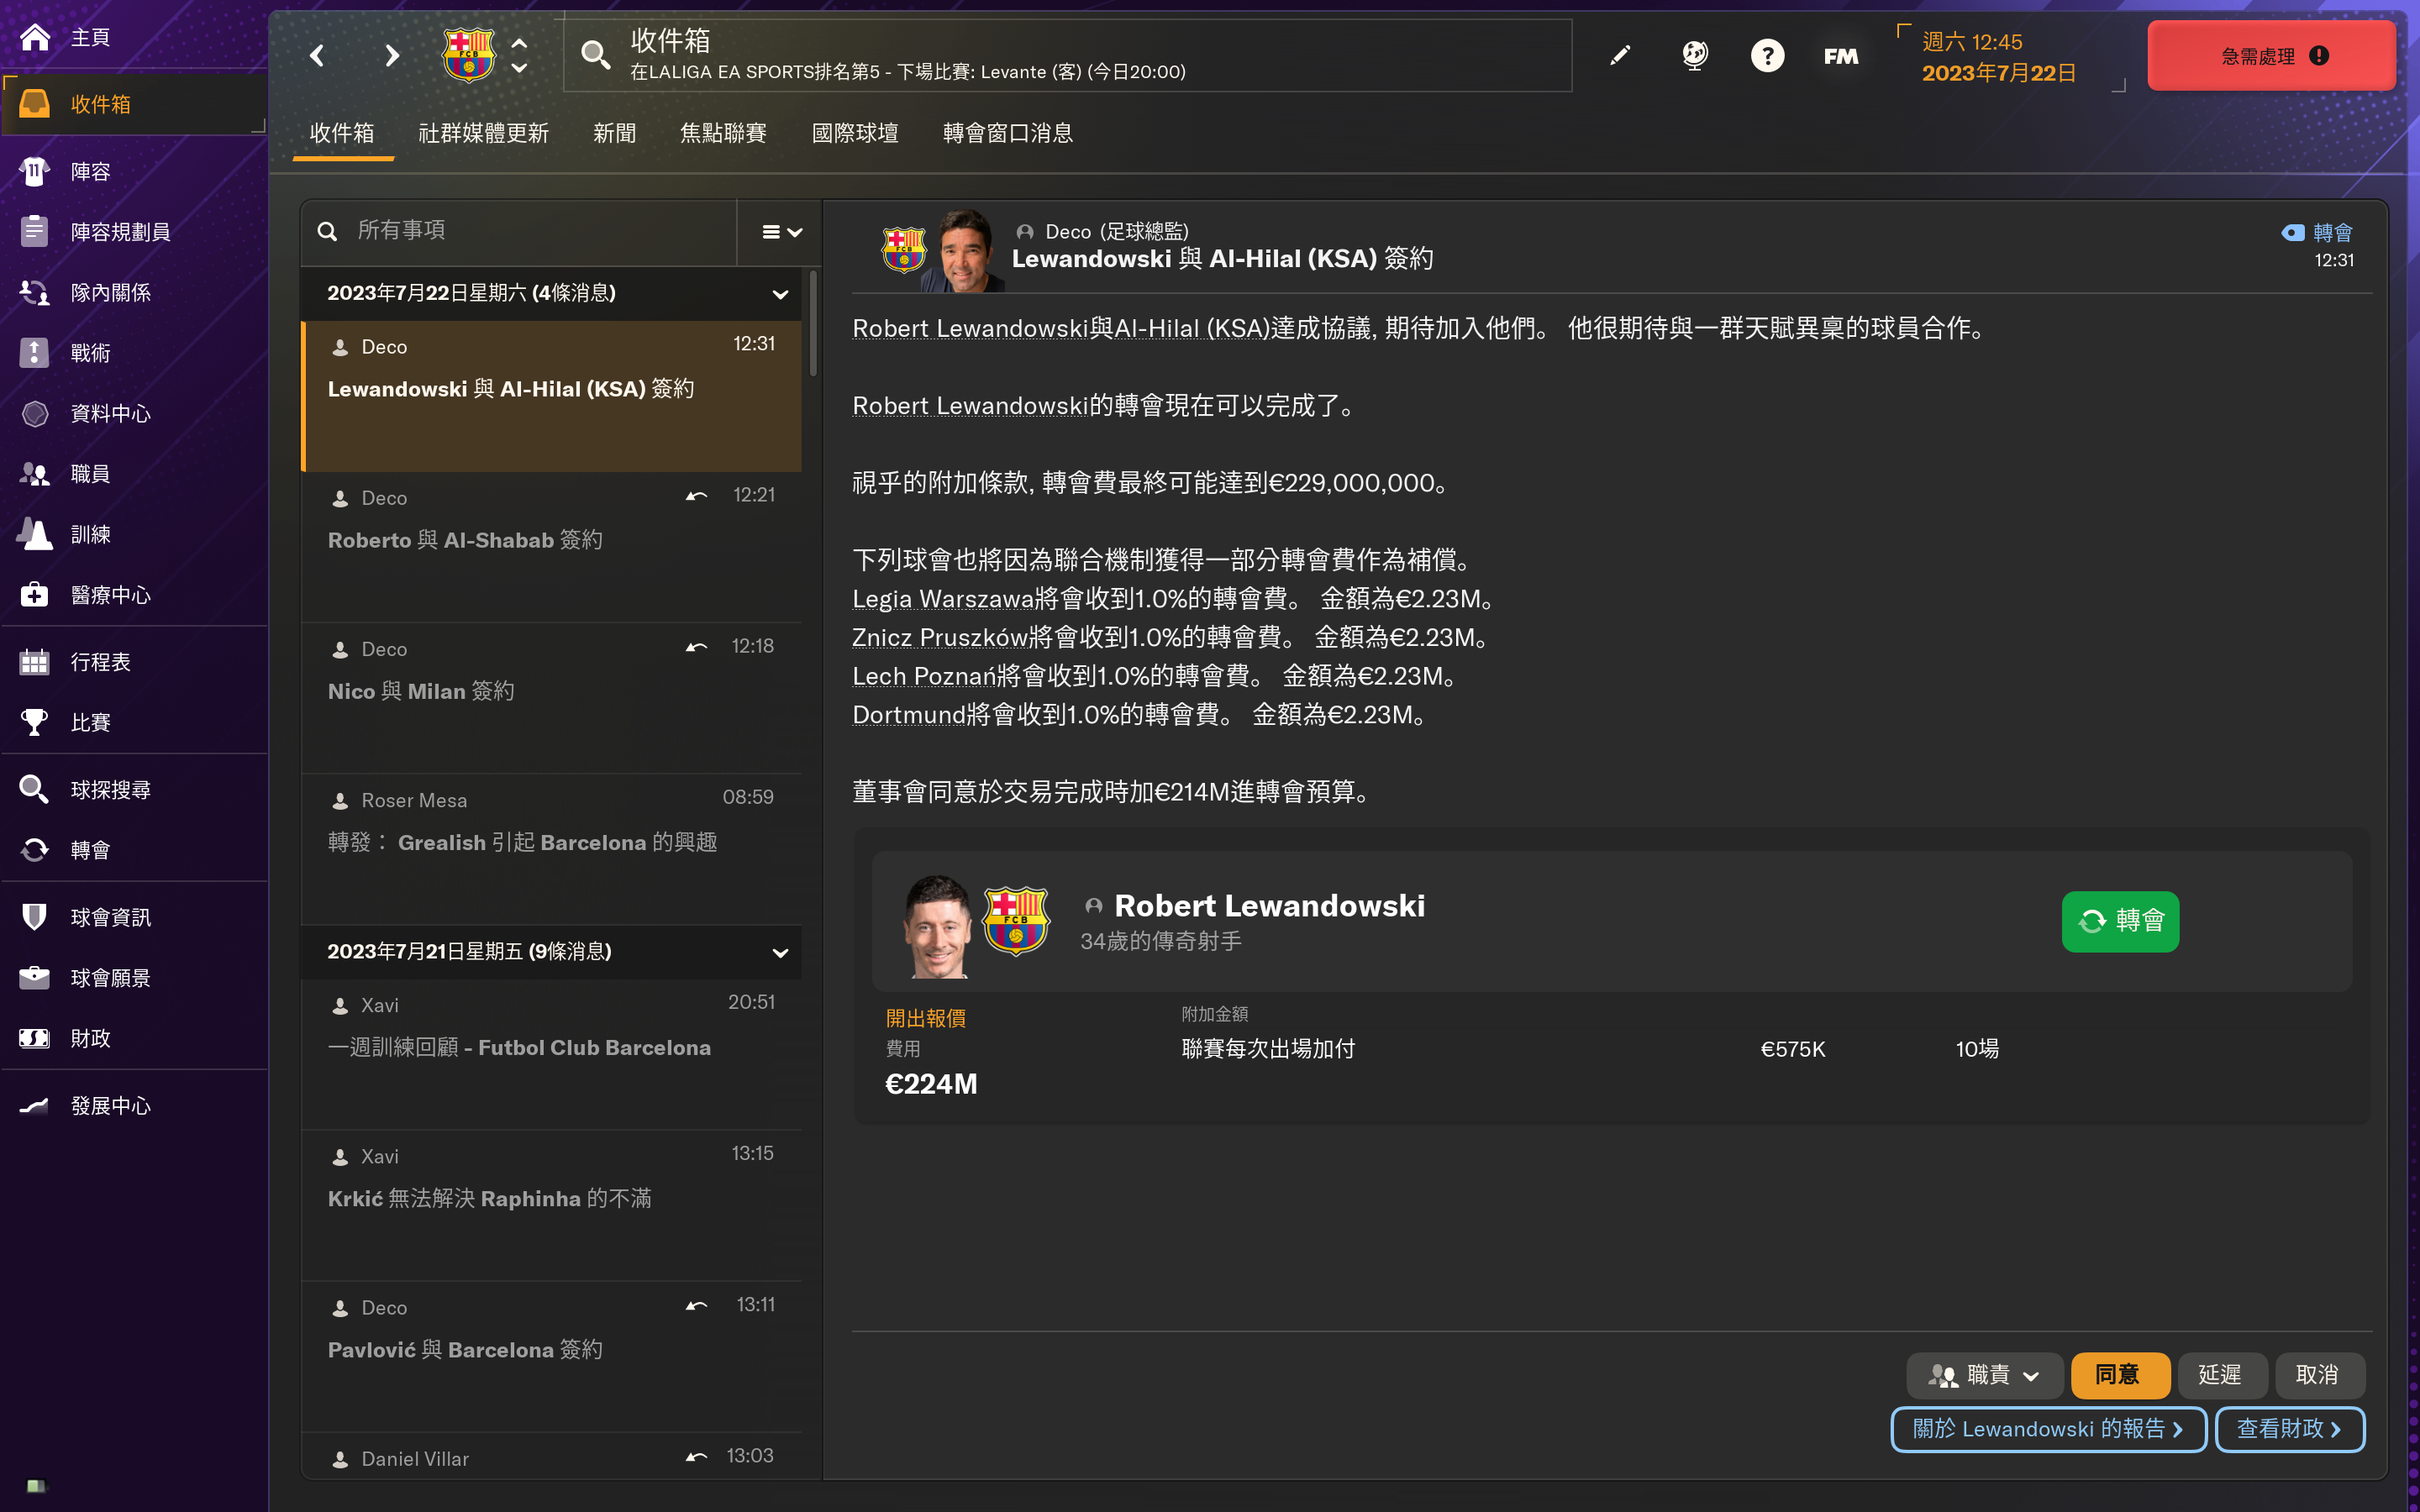Open 醫療中心 medical centre

click(x=134, y=595)
